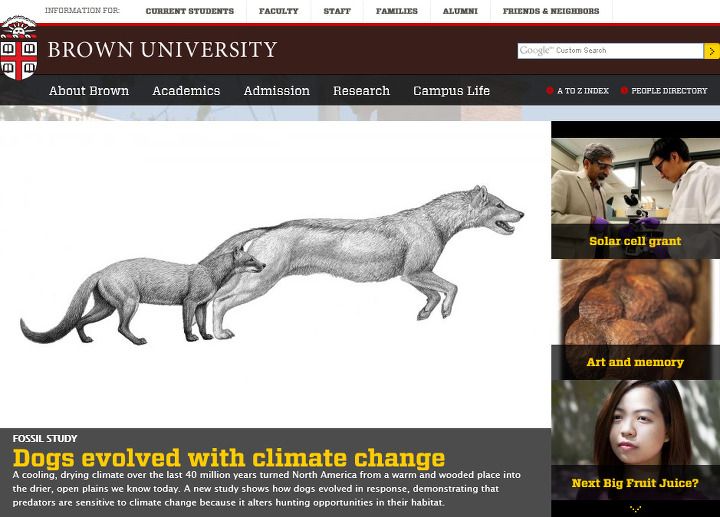Click the Art and memory caption
Screen dimensions: 720x517
(x=636, y=362)
